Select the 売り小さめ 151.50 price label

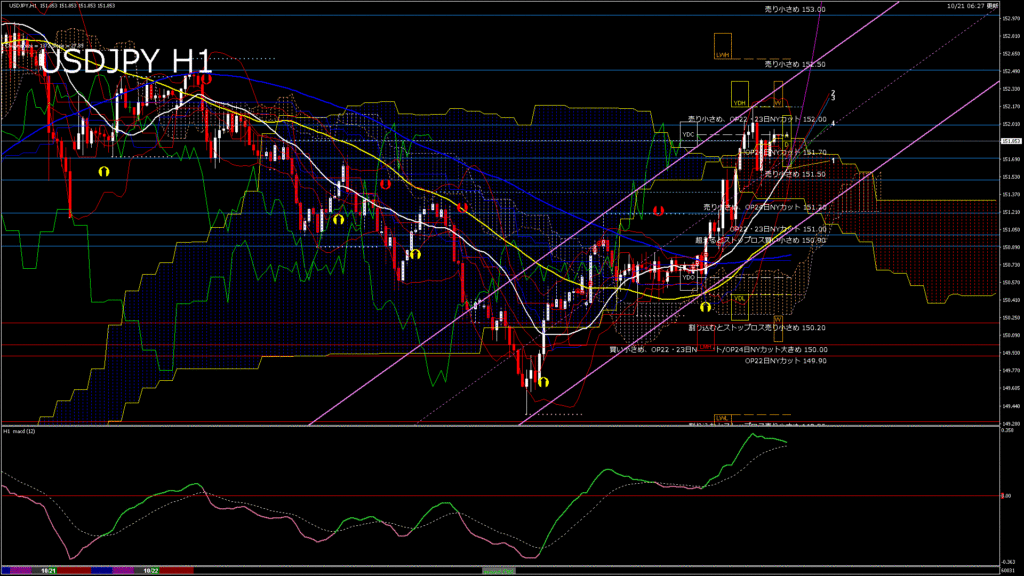tap(795, 174)
